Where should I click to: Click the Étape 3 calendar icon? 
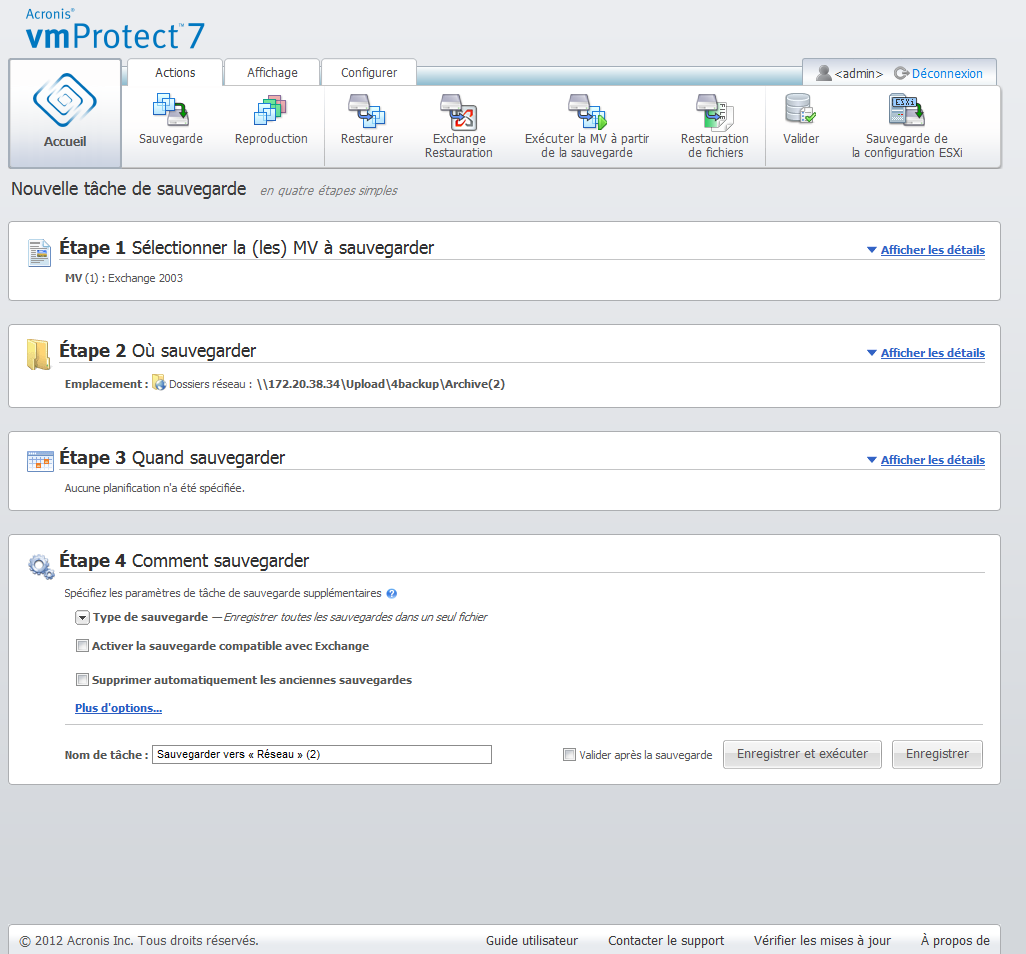tap(40, 461)
